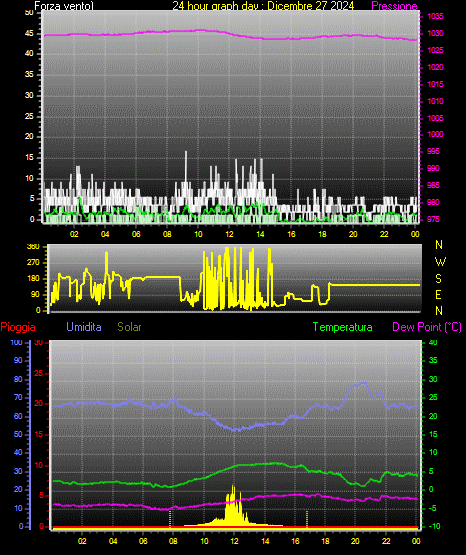Screen dimensions: 466x555
Task: Click the yellow sunset marker near 17
Action: [x=307, y=518]
